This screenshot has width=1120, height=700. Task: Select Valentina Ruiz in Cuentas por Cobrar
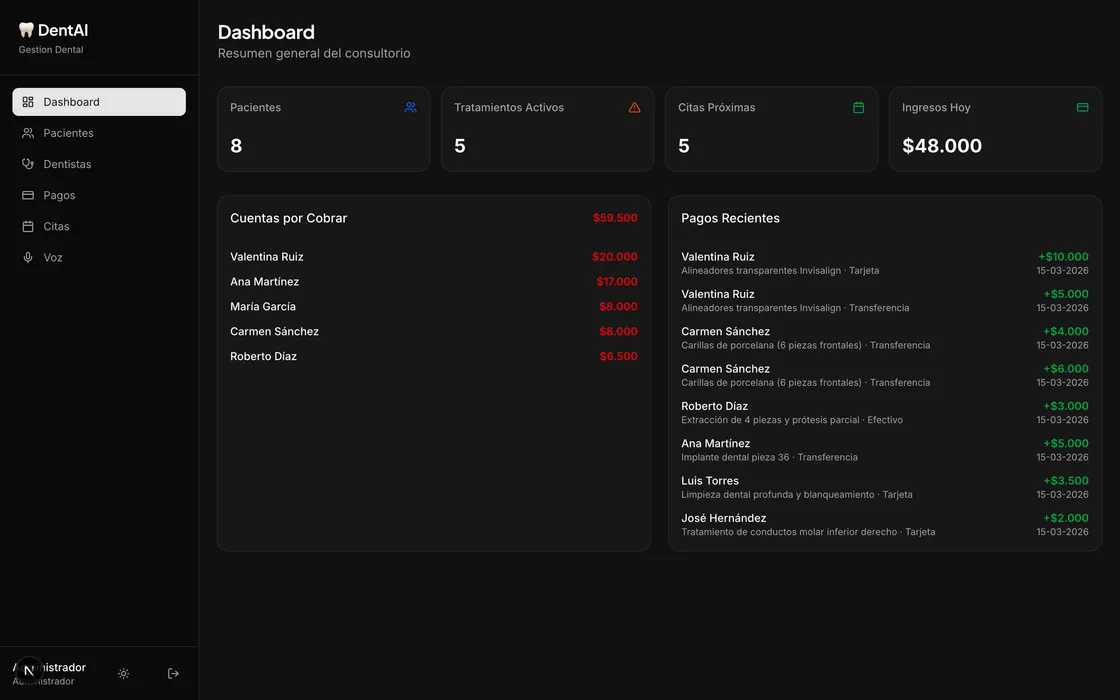[x=267, y=257]
